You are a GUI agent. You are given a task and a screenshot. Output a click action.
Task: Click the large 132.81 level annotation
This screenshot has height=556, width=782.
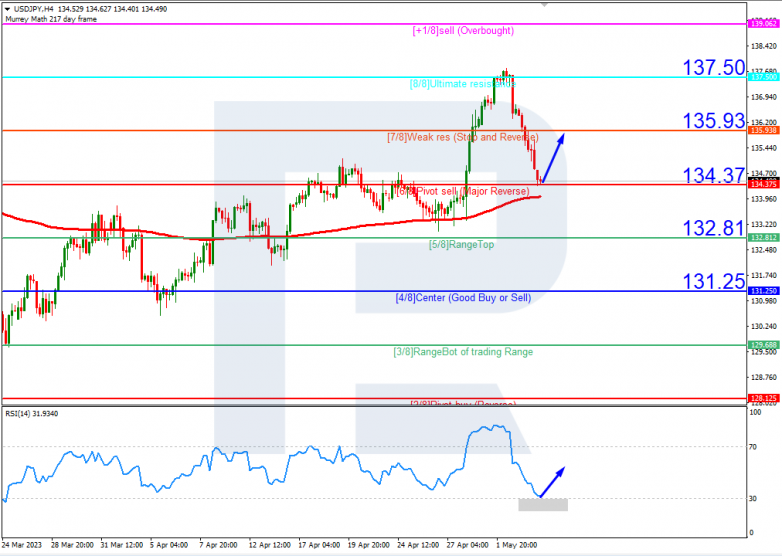coord(713,228)
